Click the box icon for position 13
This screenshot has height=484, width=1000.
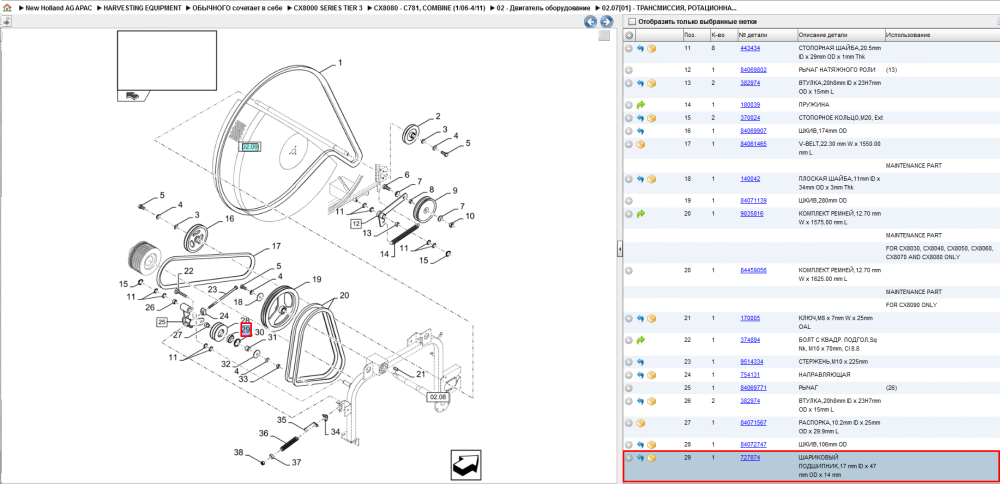pyautogui.click(x=652, y=84)
